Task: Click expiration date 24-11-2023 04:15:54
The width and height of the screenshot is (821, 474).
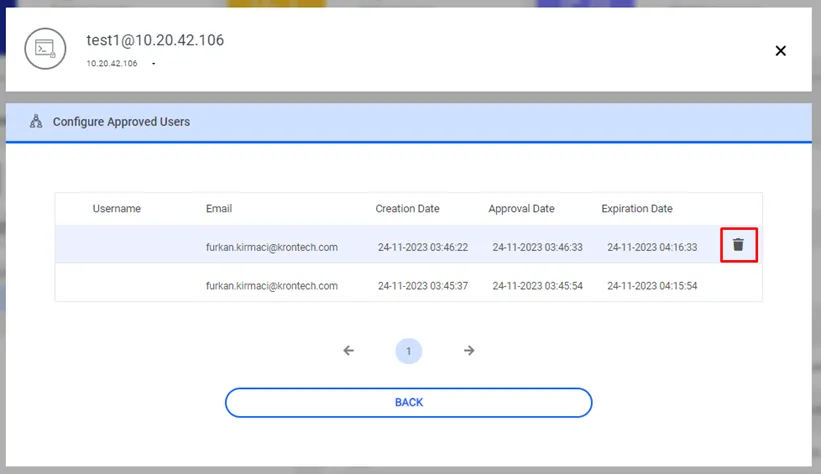Action: (x=652, y=286)
